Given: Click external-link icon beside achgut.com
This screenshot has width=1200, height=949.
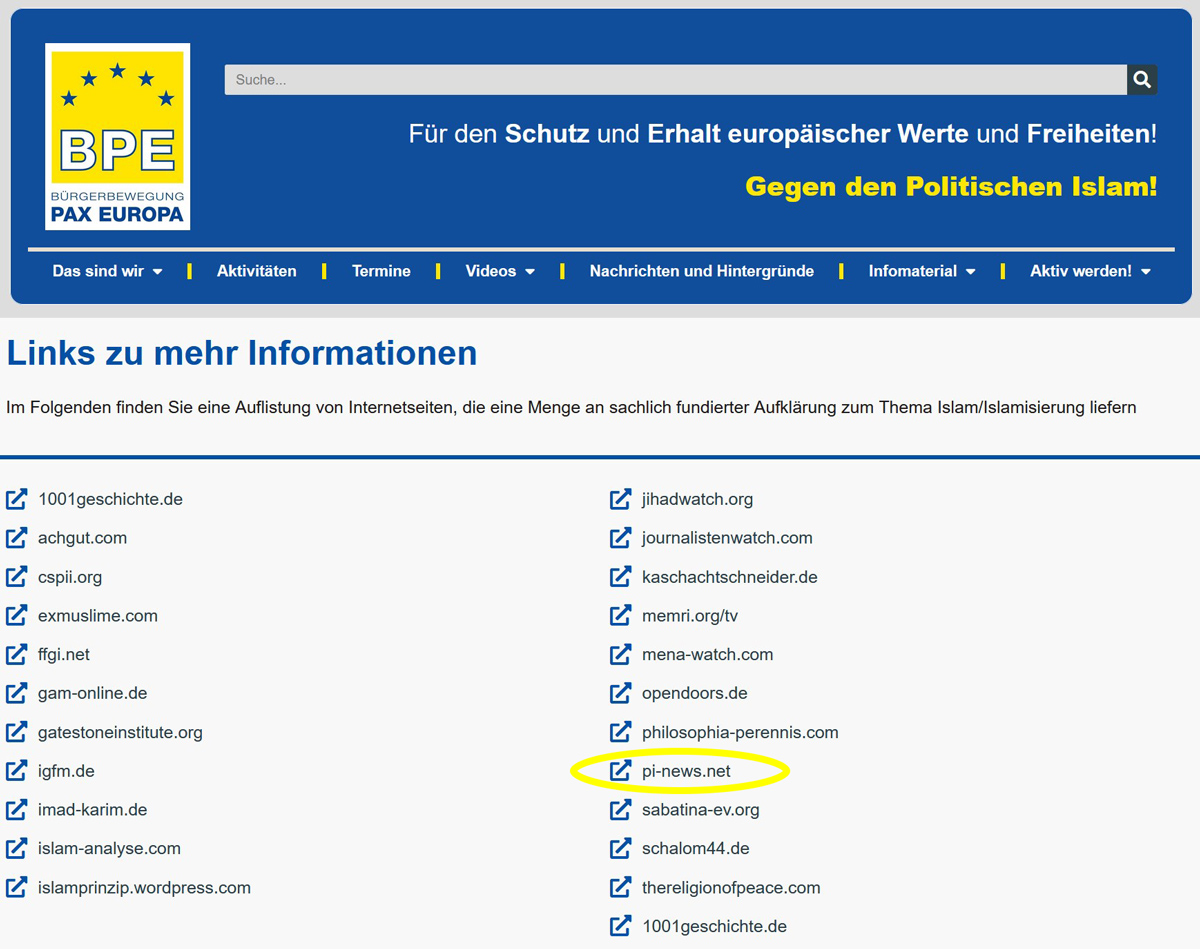Looking at the screenshot, I should (17, 538).
